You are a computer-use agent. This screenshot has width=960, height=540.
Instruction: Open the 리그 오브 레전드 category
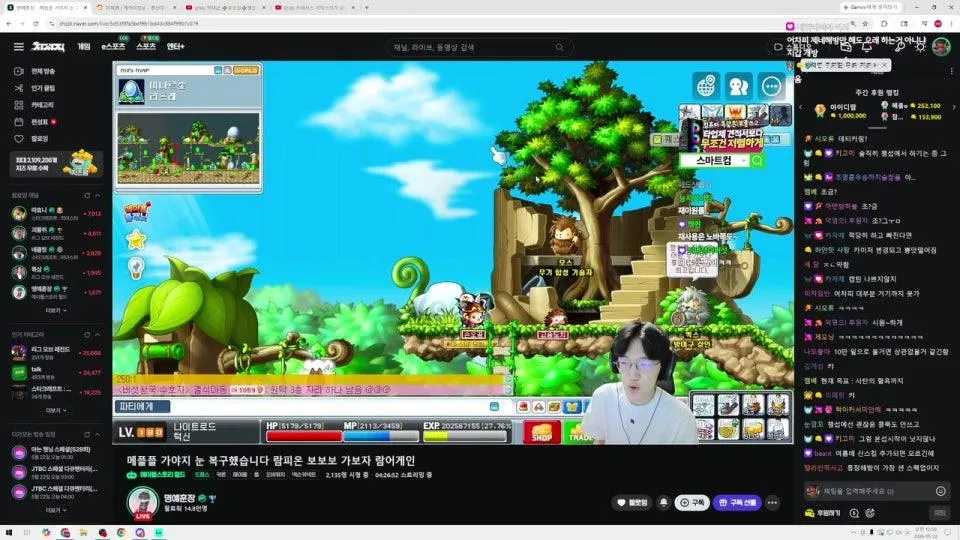56,353
